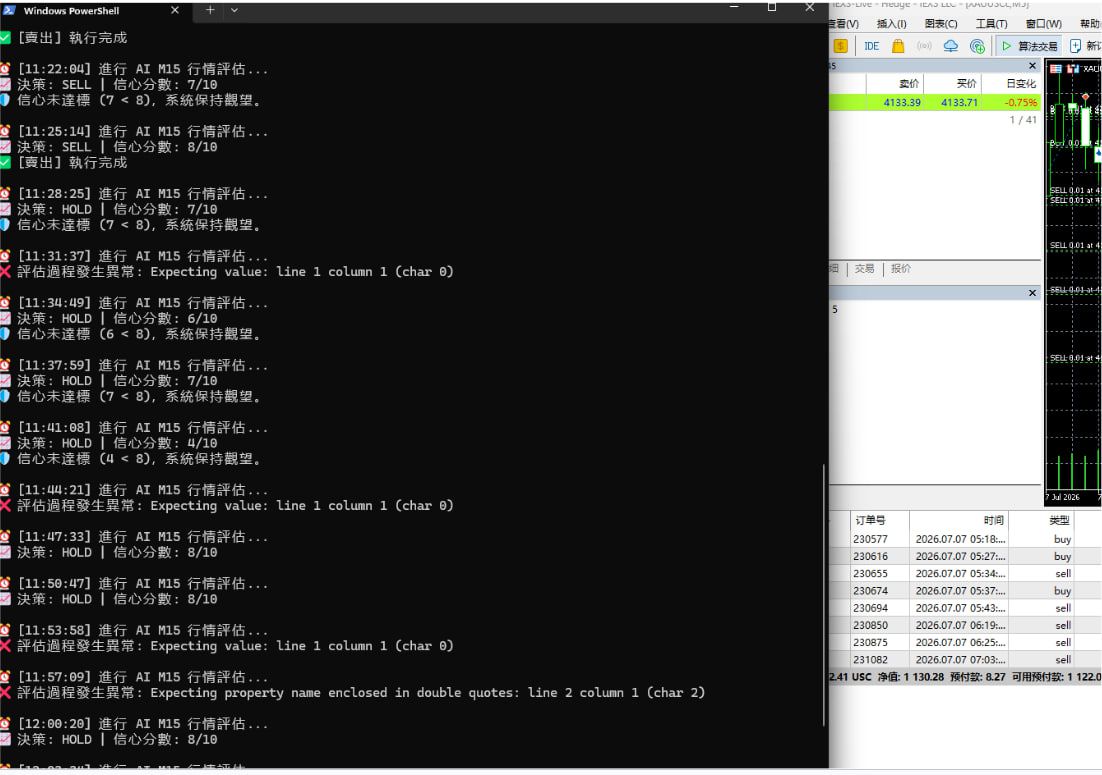The height and width of the screenshot is (775, 1102).
Task: Click the new order document icon
Action: tap(1075, 46)
